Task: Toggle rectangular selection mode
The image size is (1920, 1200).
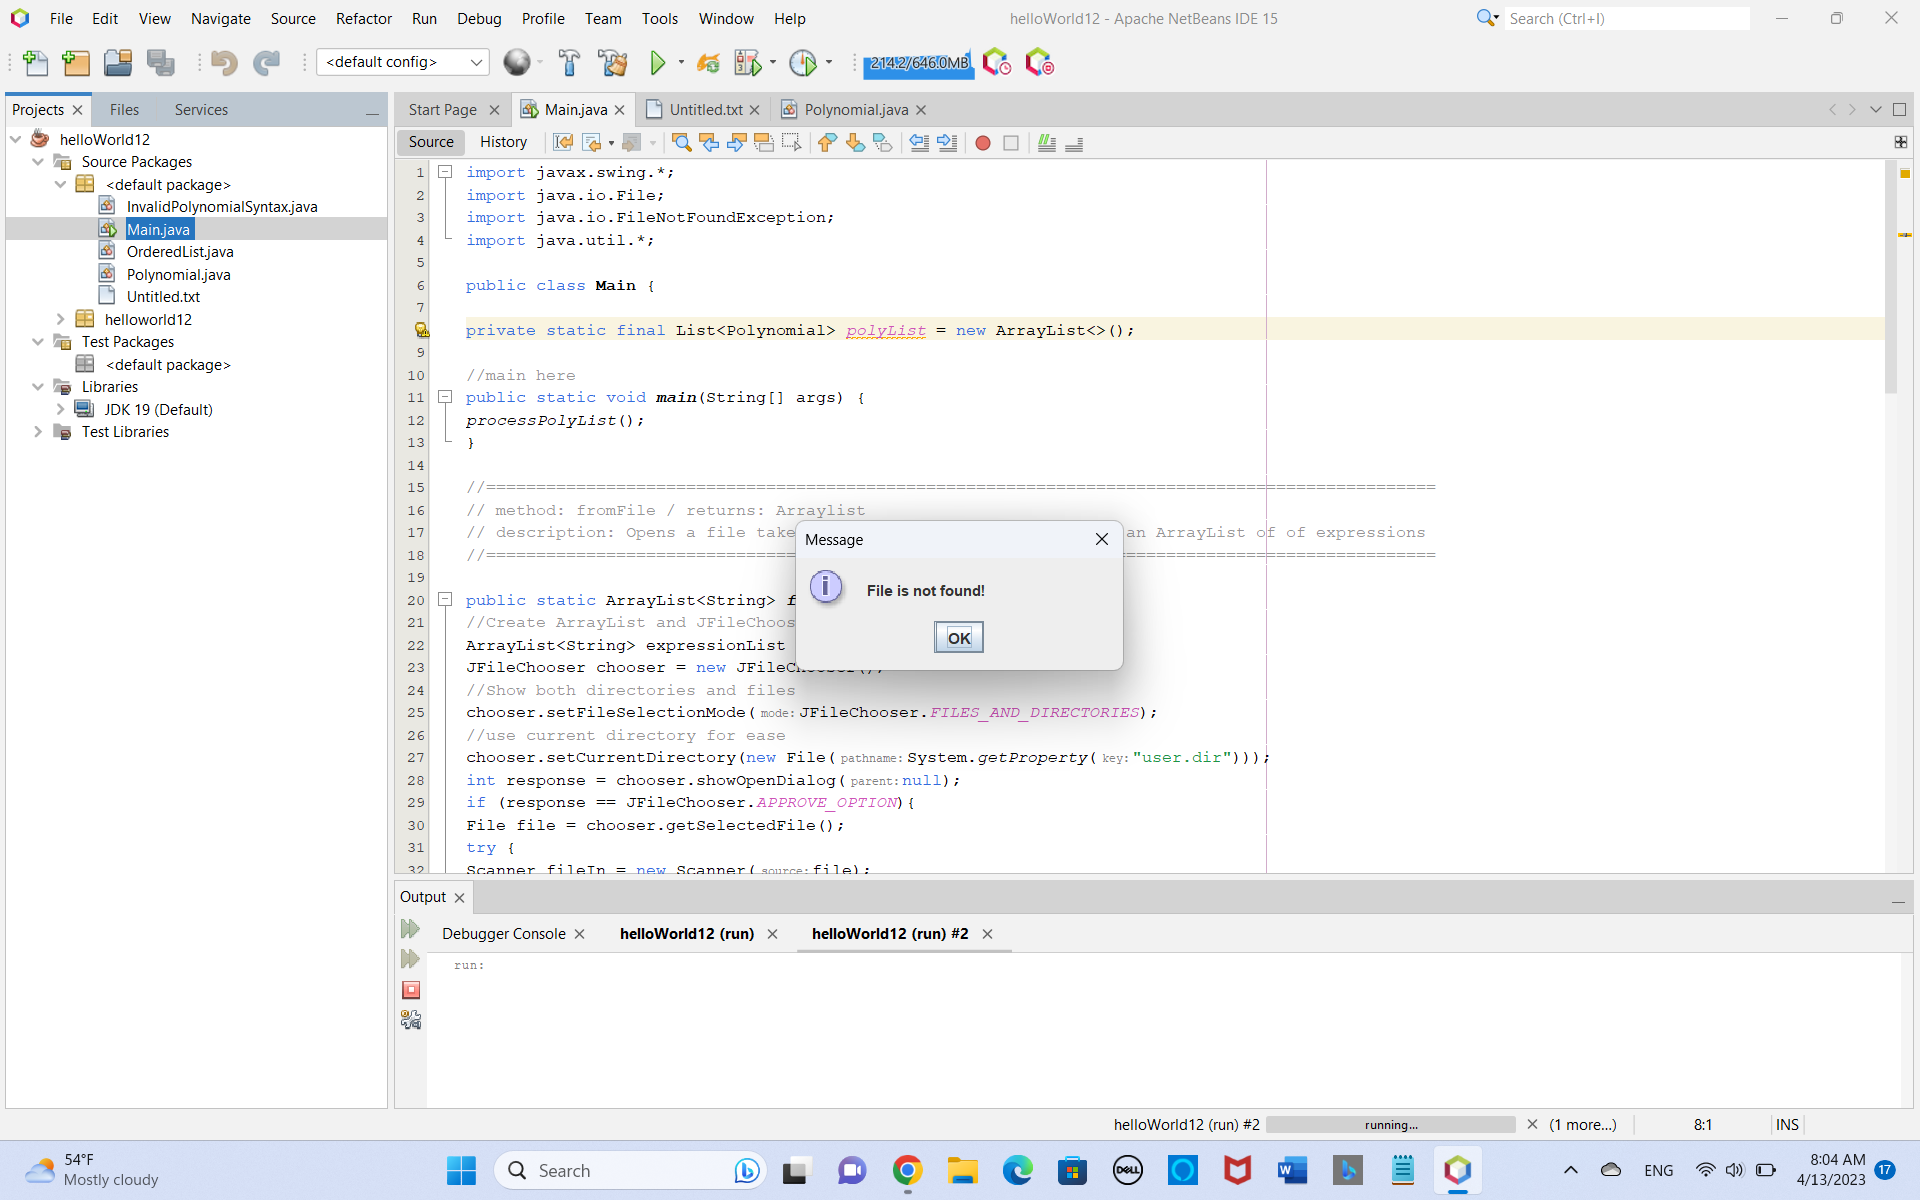Action: 791,142
